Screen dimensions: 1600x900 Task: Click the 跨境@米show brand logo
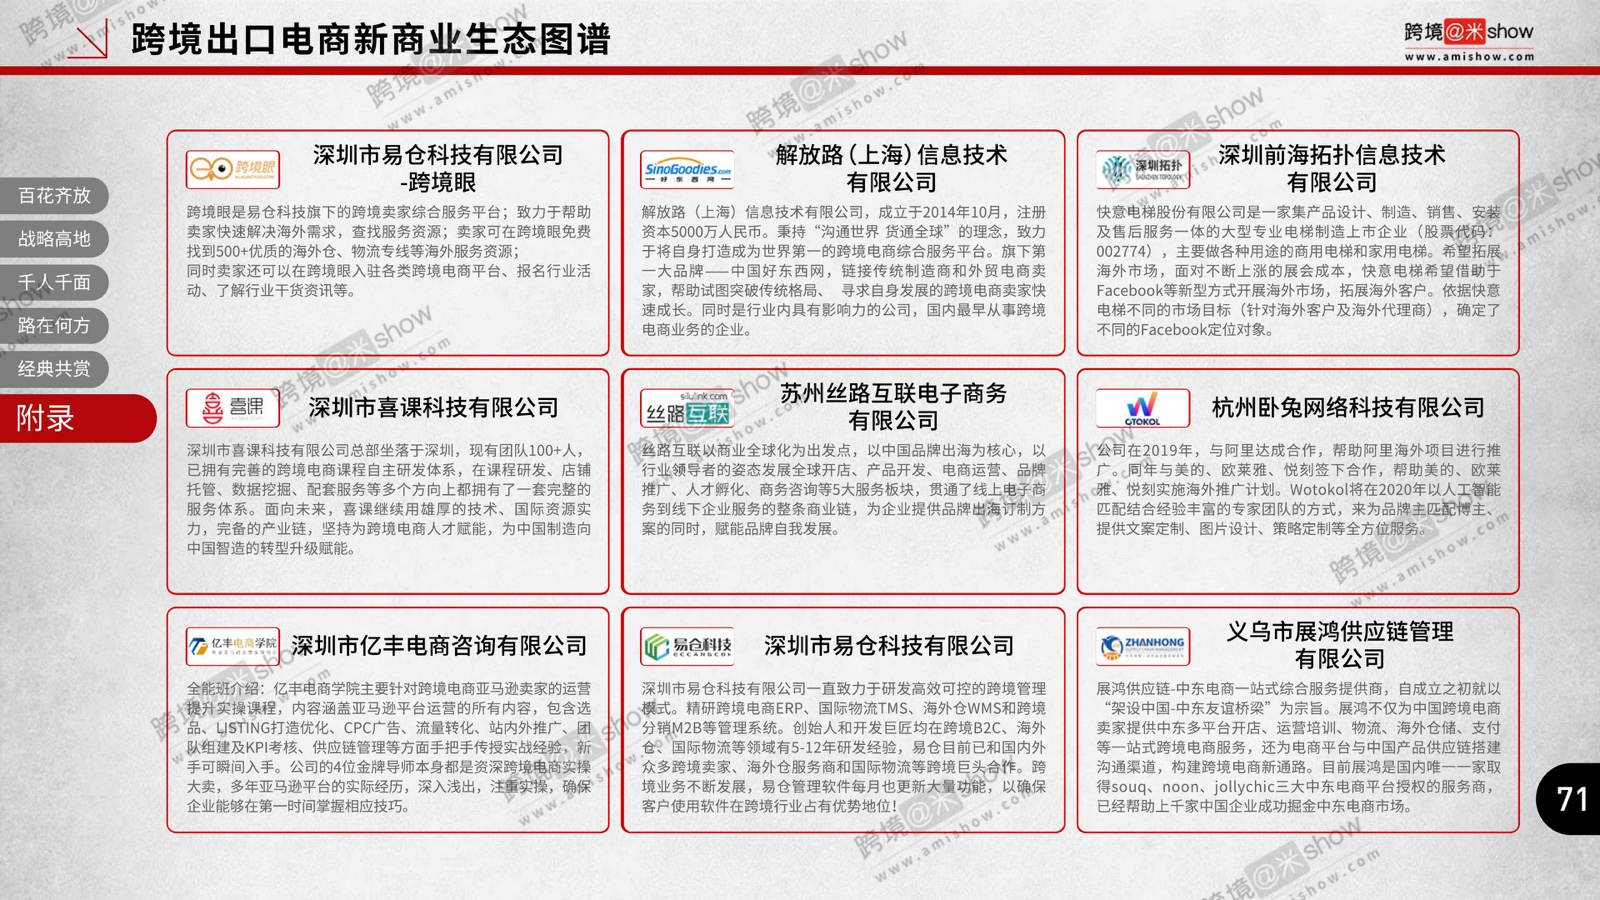(1469, 32)
